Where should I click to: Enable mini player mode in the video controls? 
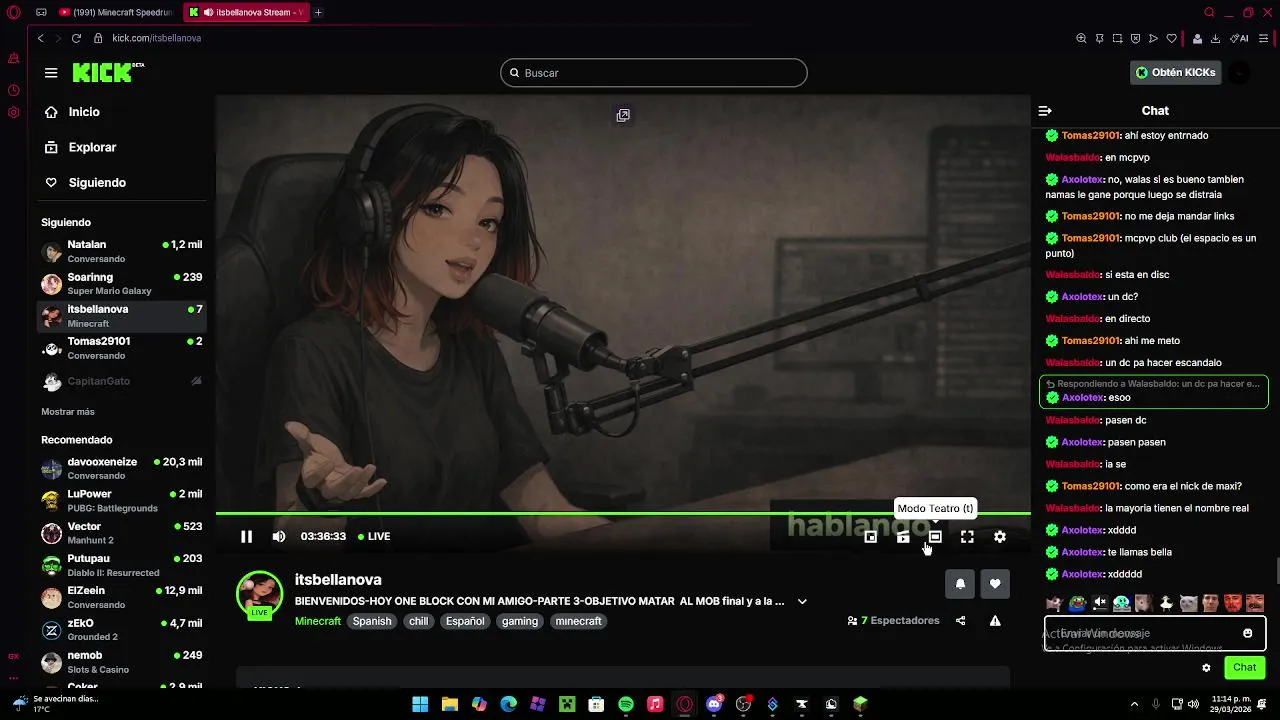pyautogui.click(x=871, y=537)
